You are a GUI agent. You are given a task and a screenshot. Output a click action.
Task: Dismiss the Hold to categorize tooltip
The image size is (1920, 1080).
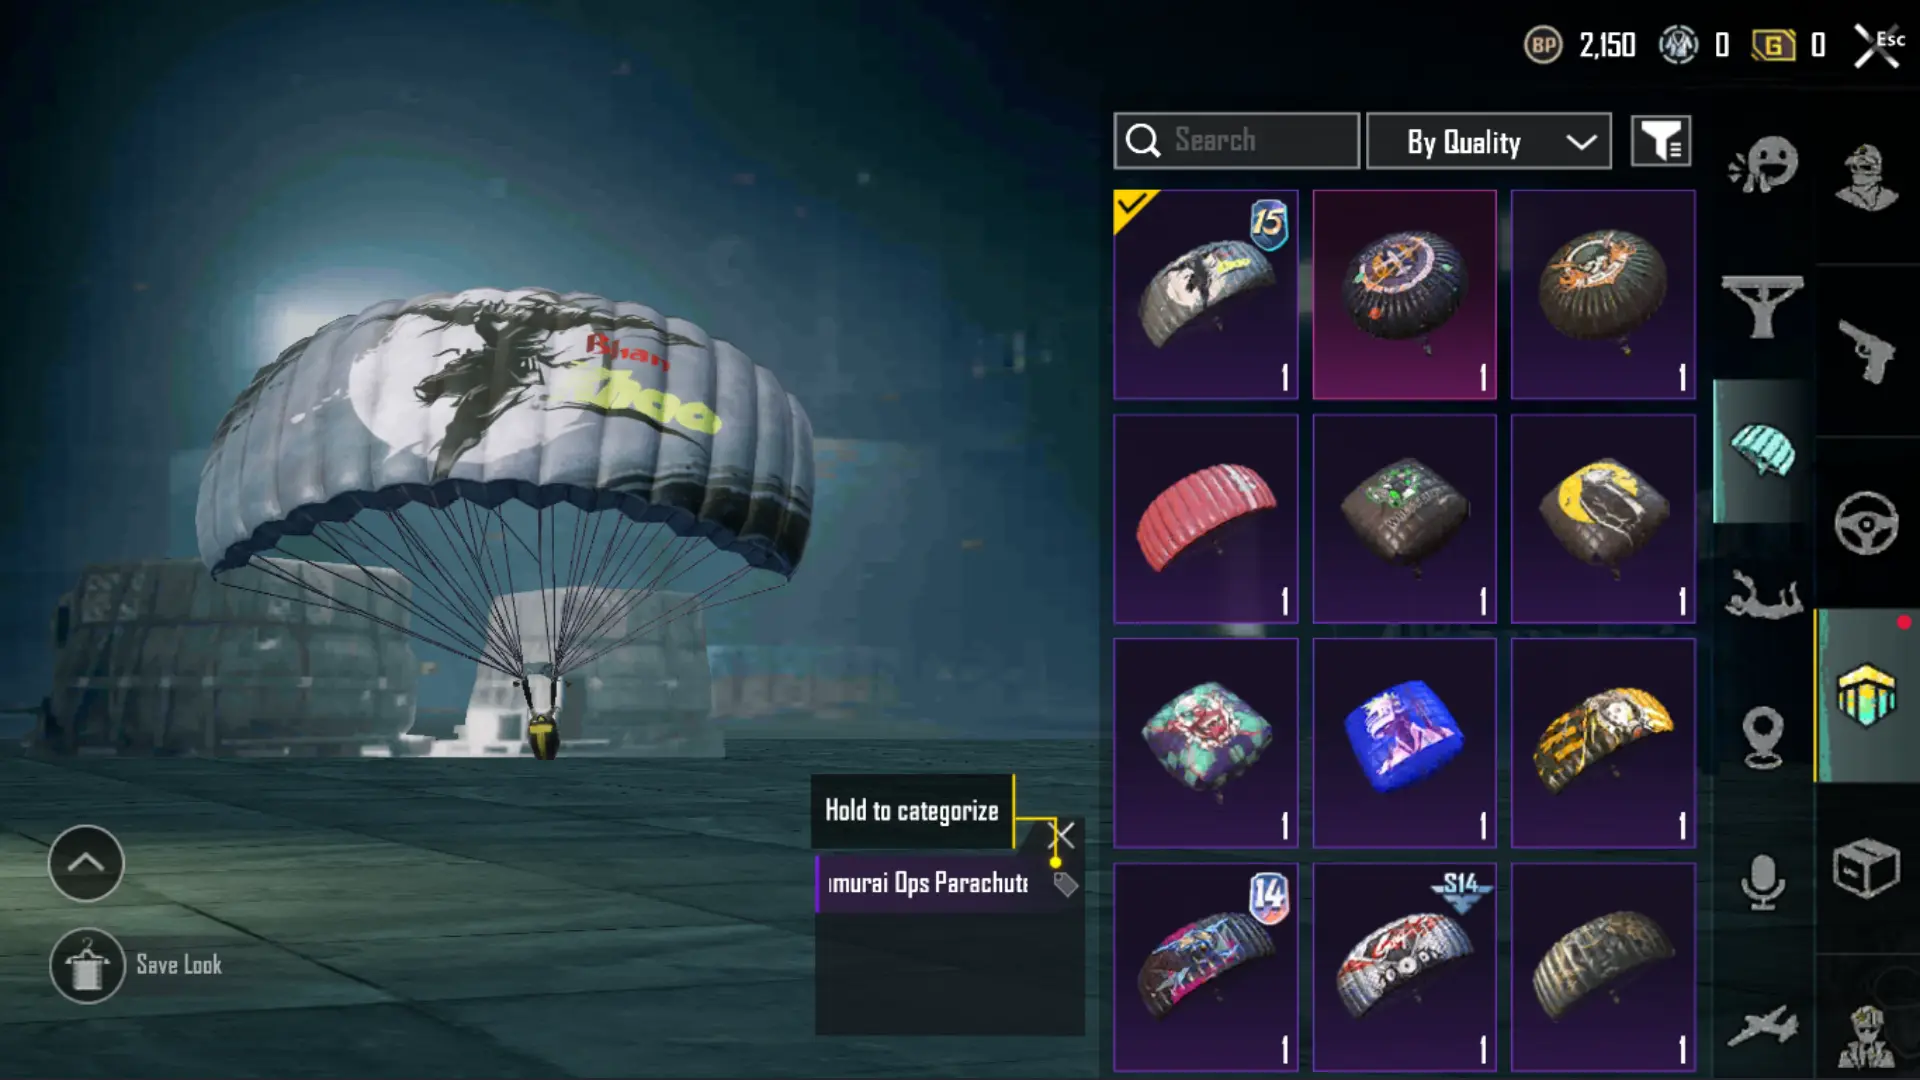click(1063, 834)
